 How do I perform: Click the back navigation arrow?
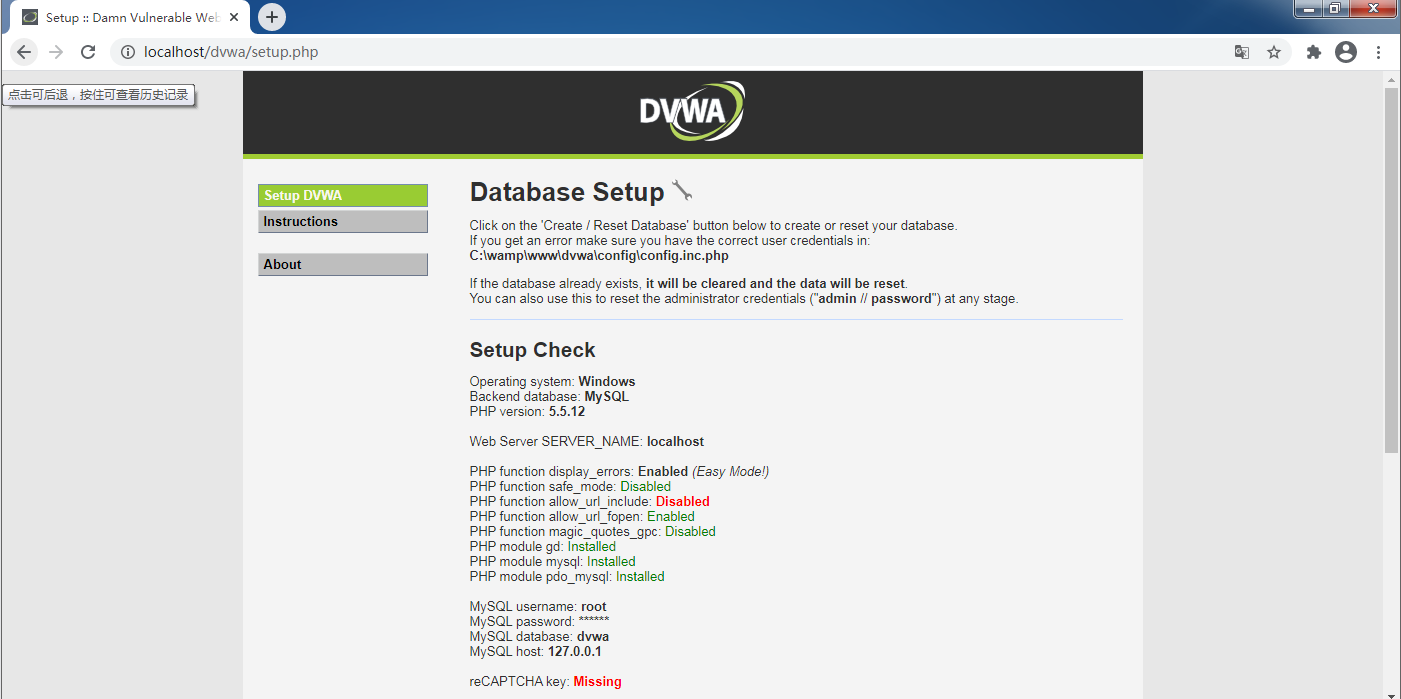tap(23, 51)
